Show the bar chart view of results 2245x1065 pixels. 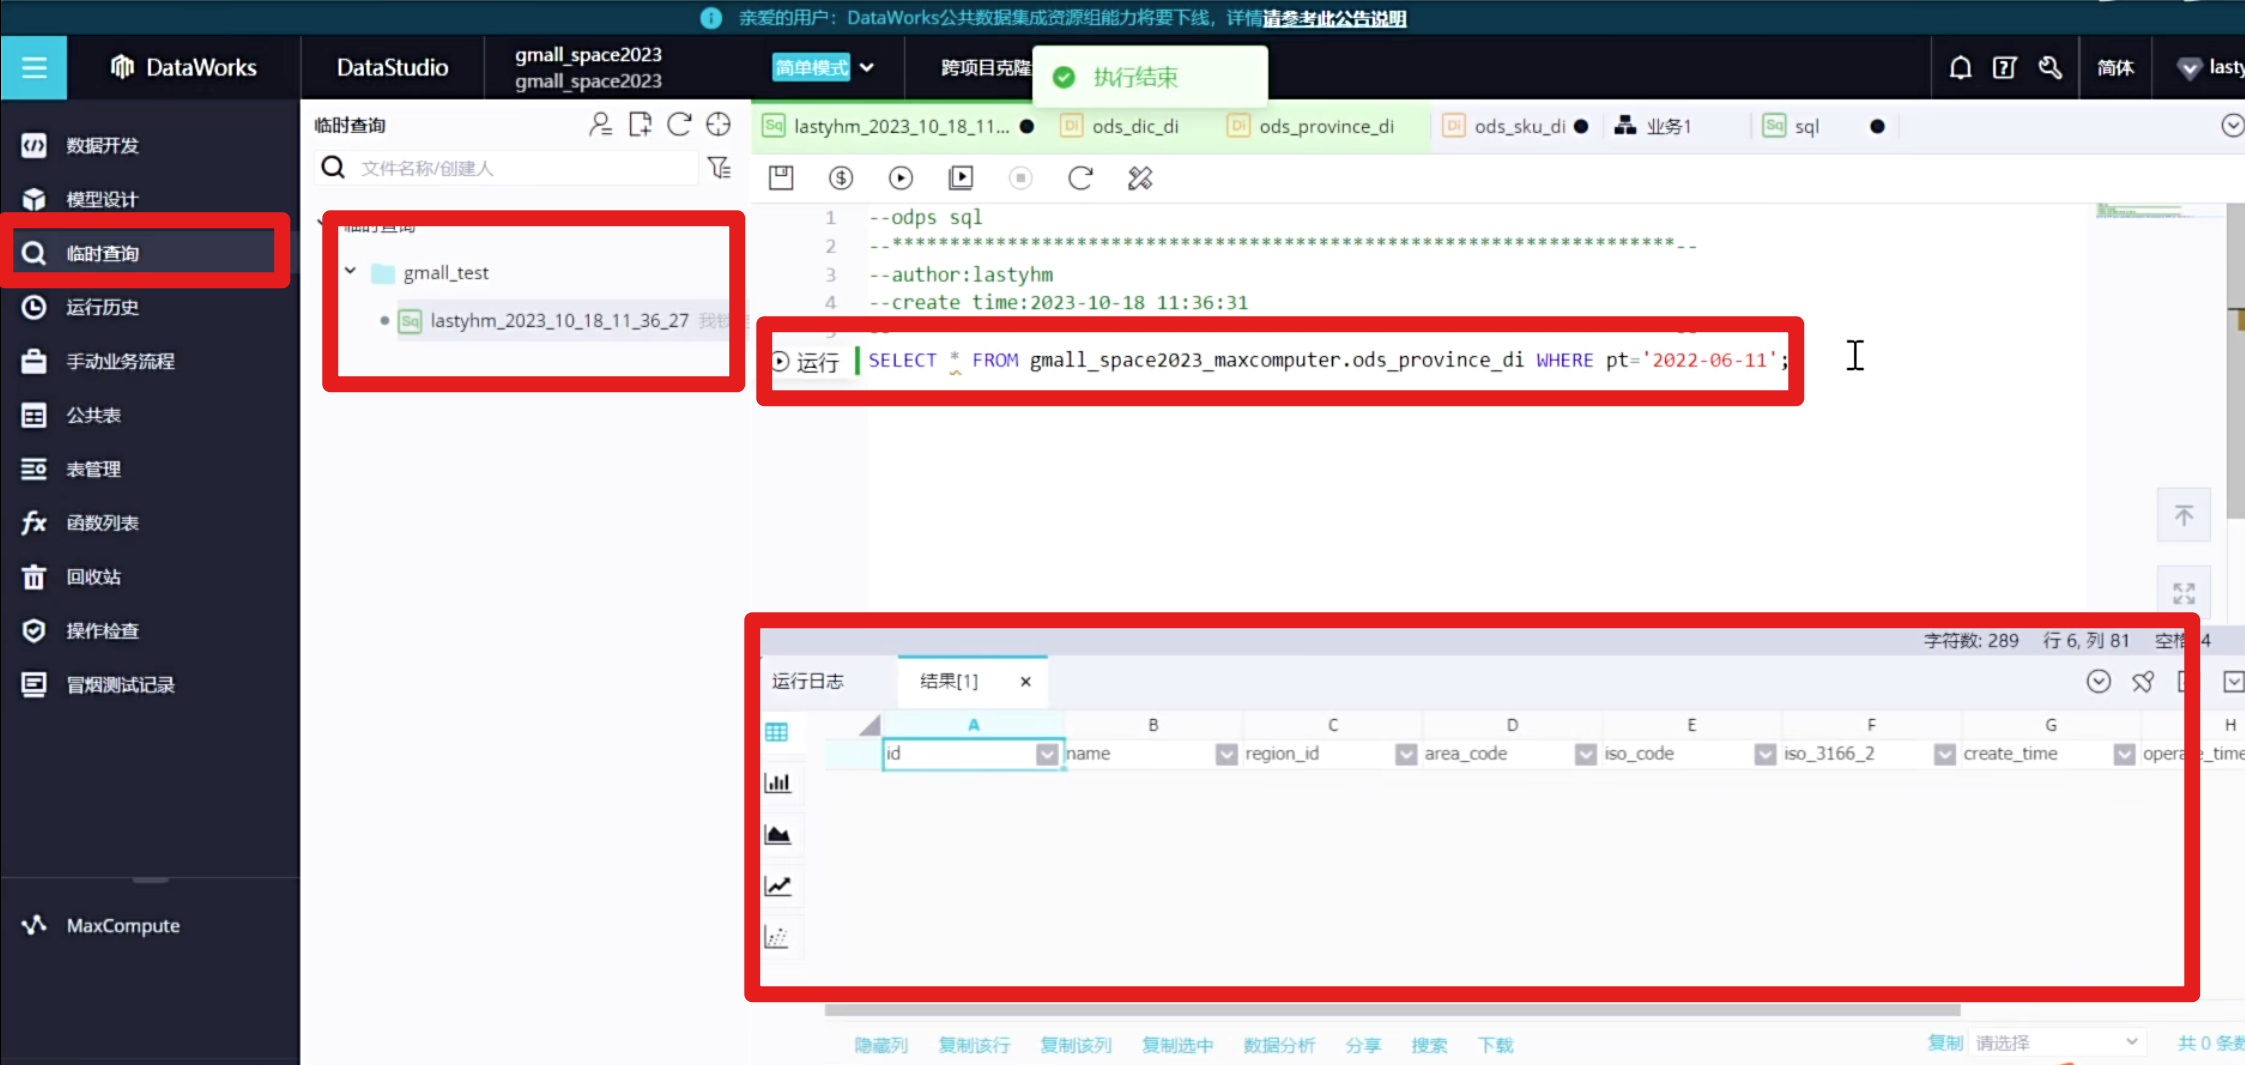pyautogui.click(x=777, y=783)
